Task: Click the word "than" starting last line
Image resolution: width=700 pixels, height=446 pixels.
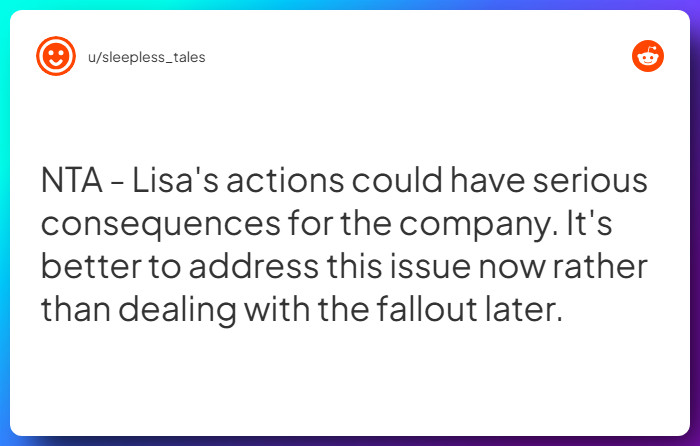Action: pyautogui.click(x=76, y=309)
